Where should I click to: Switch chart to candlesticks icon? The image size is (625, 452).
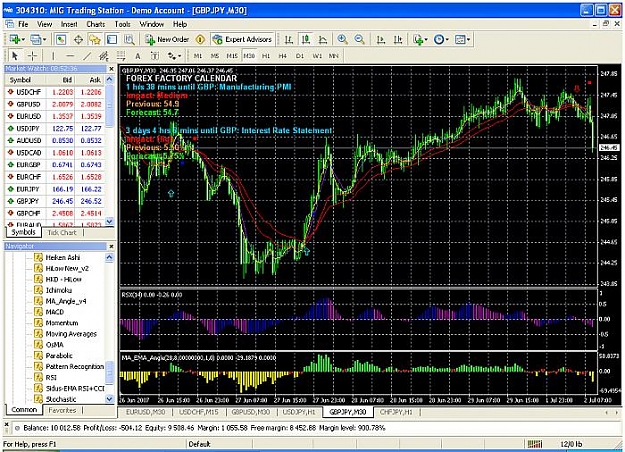click(x=306, y=39)
